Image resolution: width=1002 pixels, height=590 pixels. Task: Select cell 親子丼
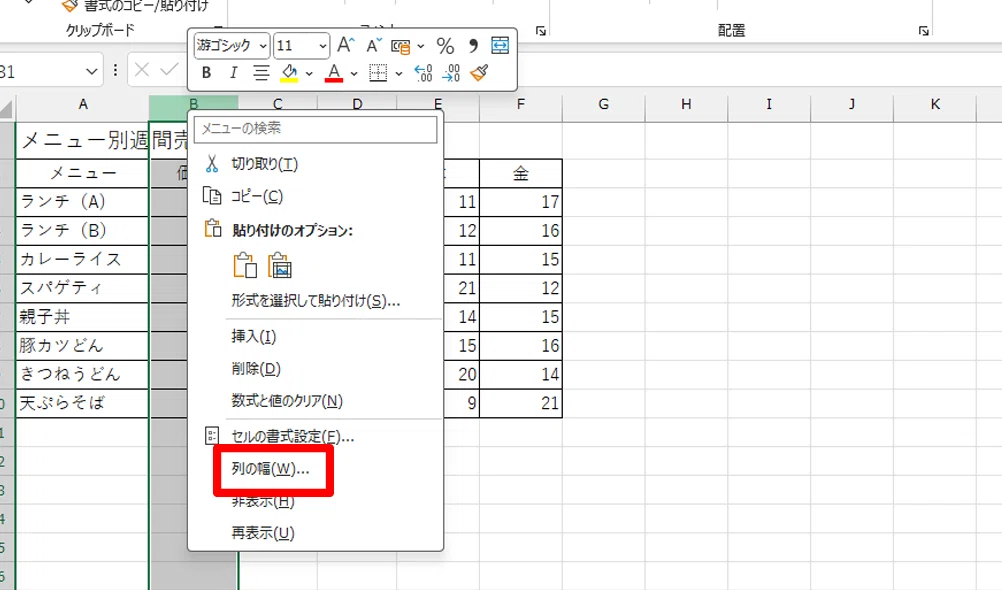(82, 317)
